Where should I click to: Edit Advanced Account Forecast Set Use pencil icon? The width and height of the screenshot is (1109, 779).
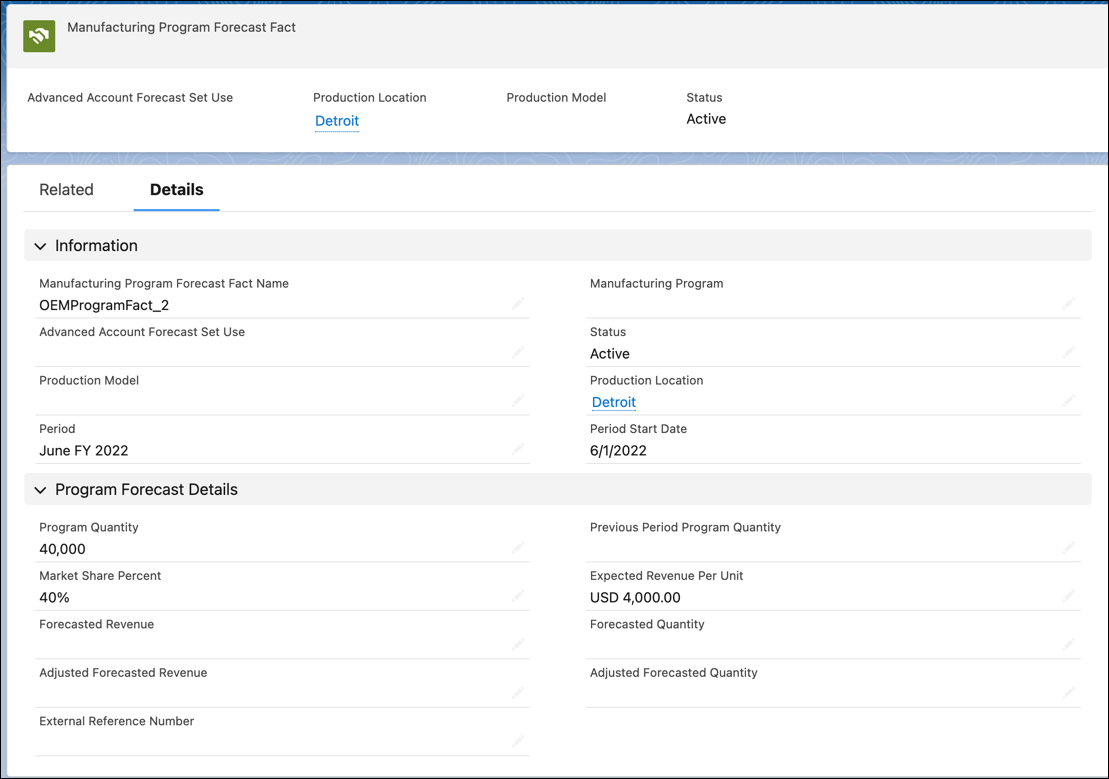pyautogui.click(x=518, y=352)
